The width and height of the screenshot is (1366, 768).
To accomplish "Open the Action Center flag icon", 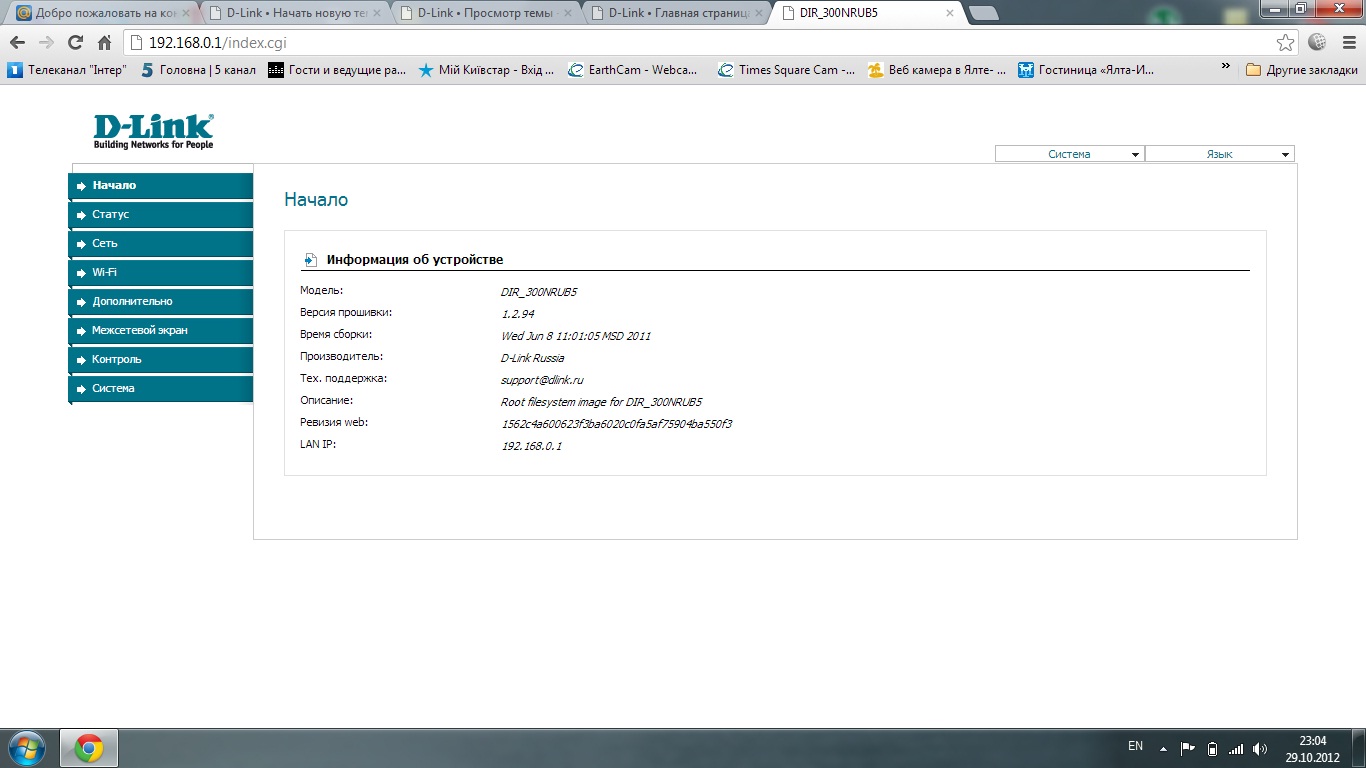I will 1188,748.
